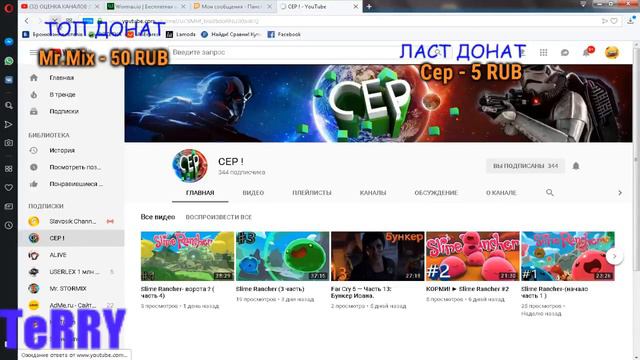Switch to the ПЛЕЙЛИСТЫ tab
The image size is (640, 360).
point(312,193)
